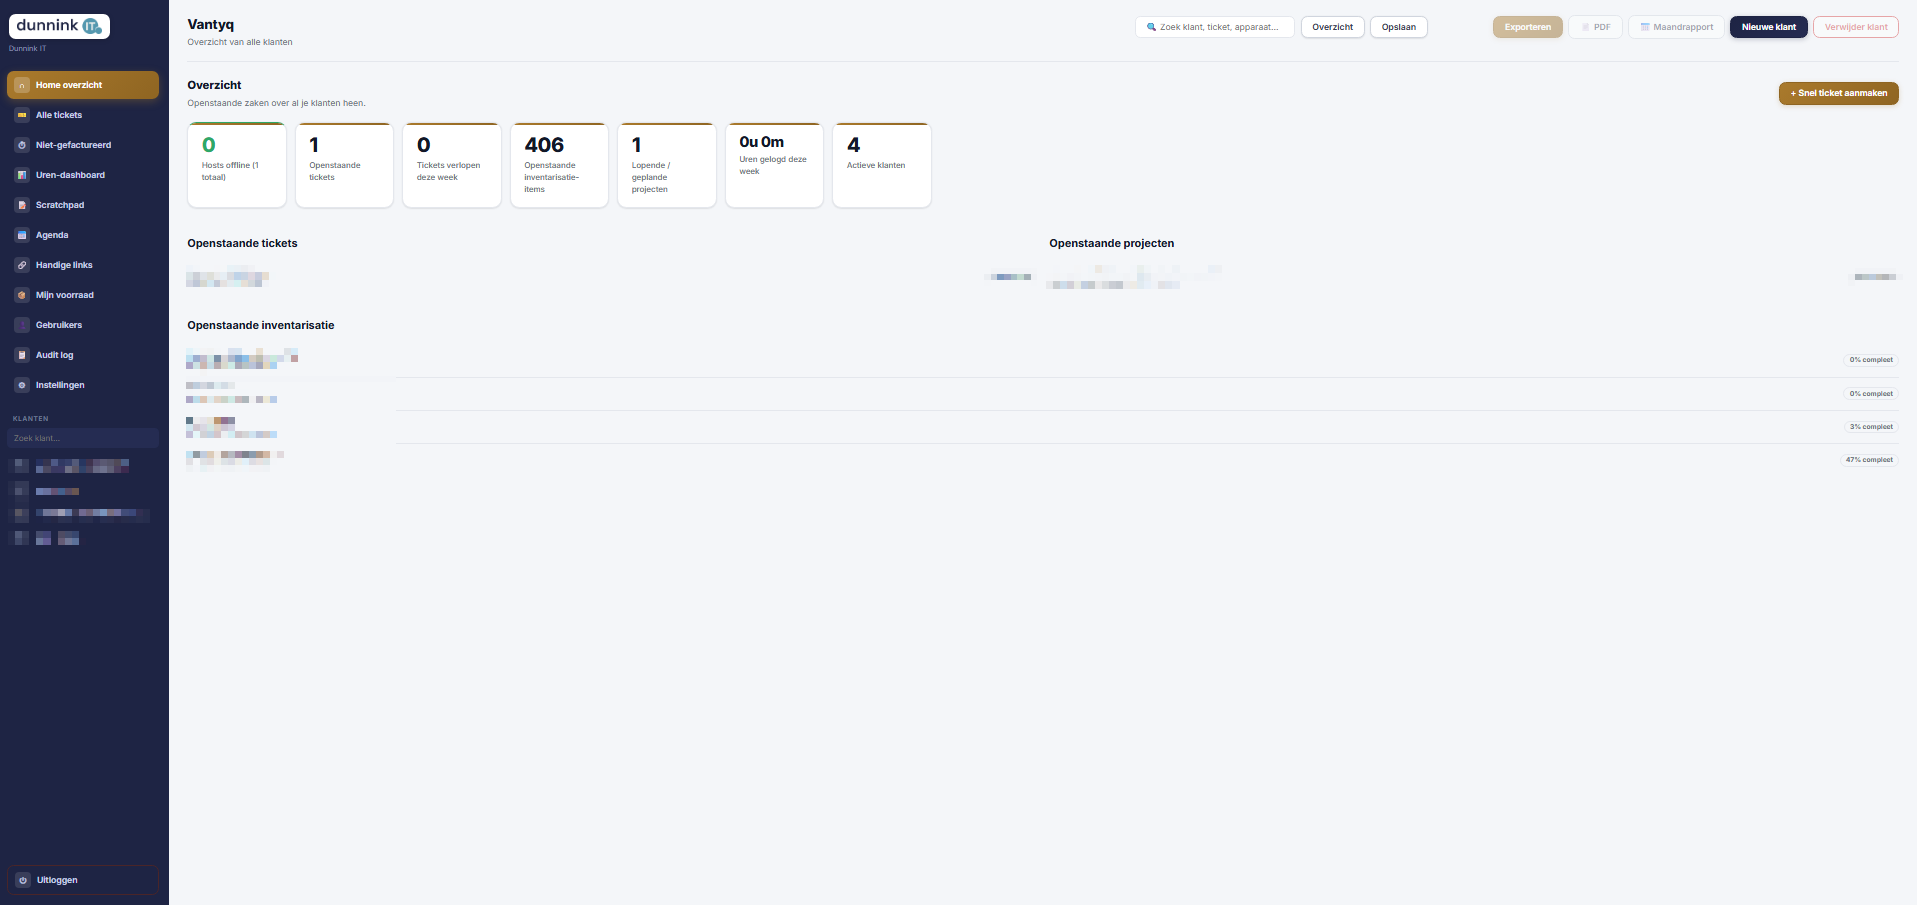
Task: Click the magnifier icon in search box
Action: [1151, 27]
